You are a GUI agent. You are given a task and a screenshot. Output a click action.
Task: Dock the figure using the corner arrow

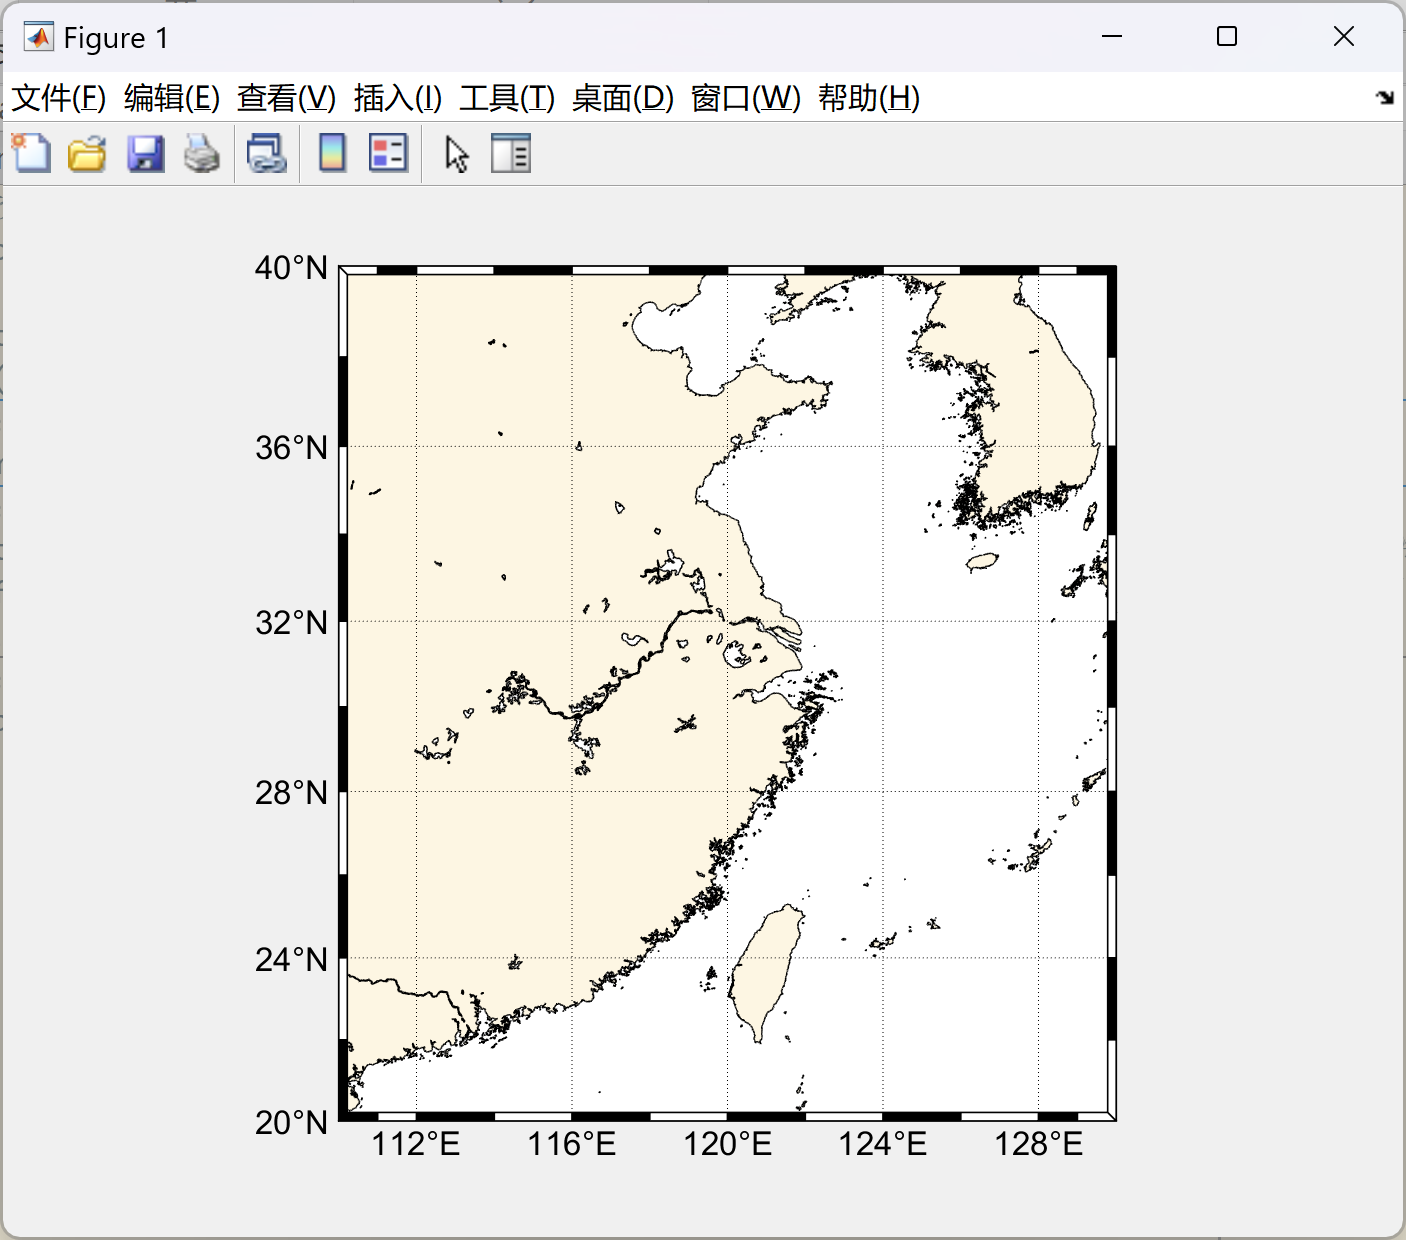(x=1385, y=98)
